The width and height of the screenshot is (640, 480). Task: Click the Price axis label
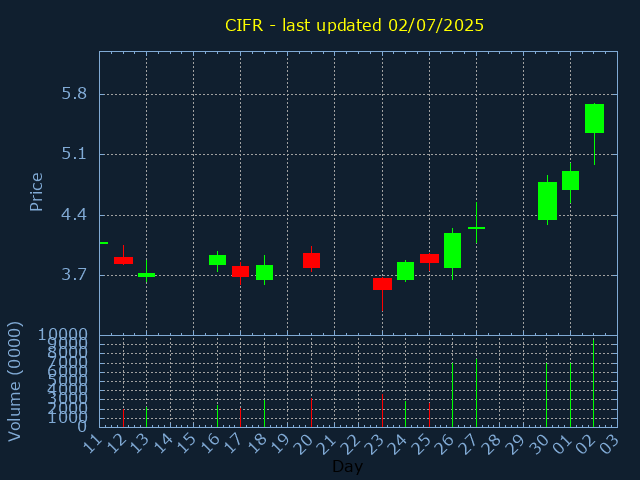click(36, 192)
